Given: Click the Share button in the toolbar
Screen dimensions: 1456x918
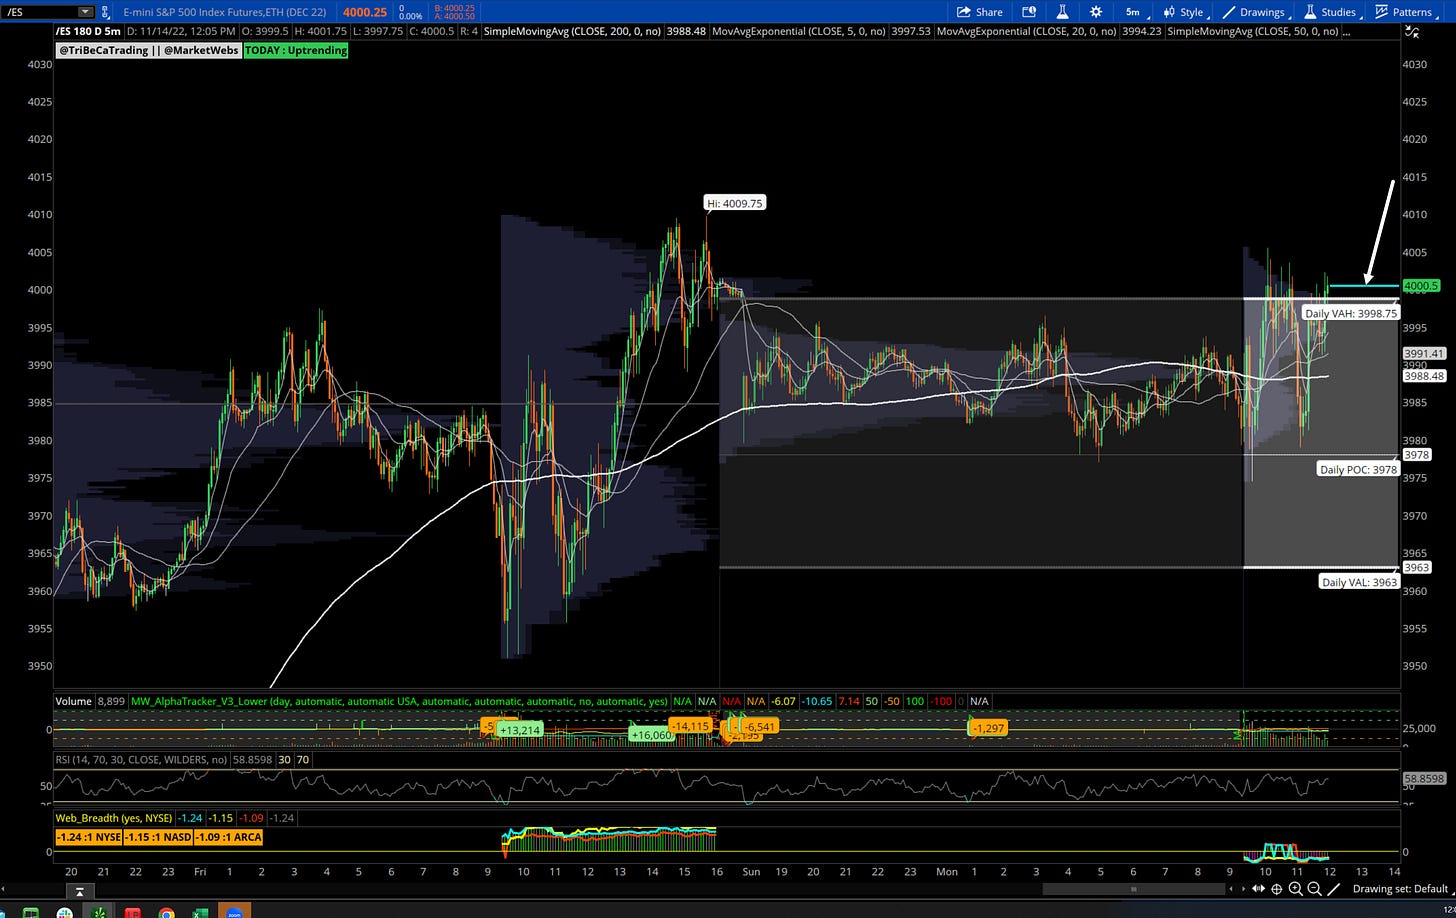Looking at the screenshot, I should click(980, 12).
